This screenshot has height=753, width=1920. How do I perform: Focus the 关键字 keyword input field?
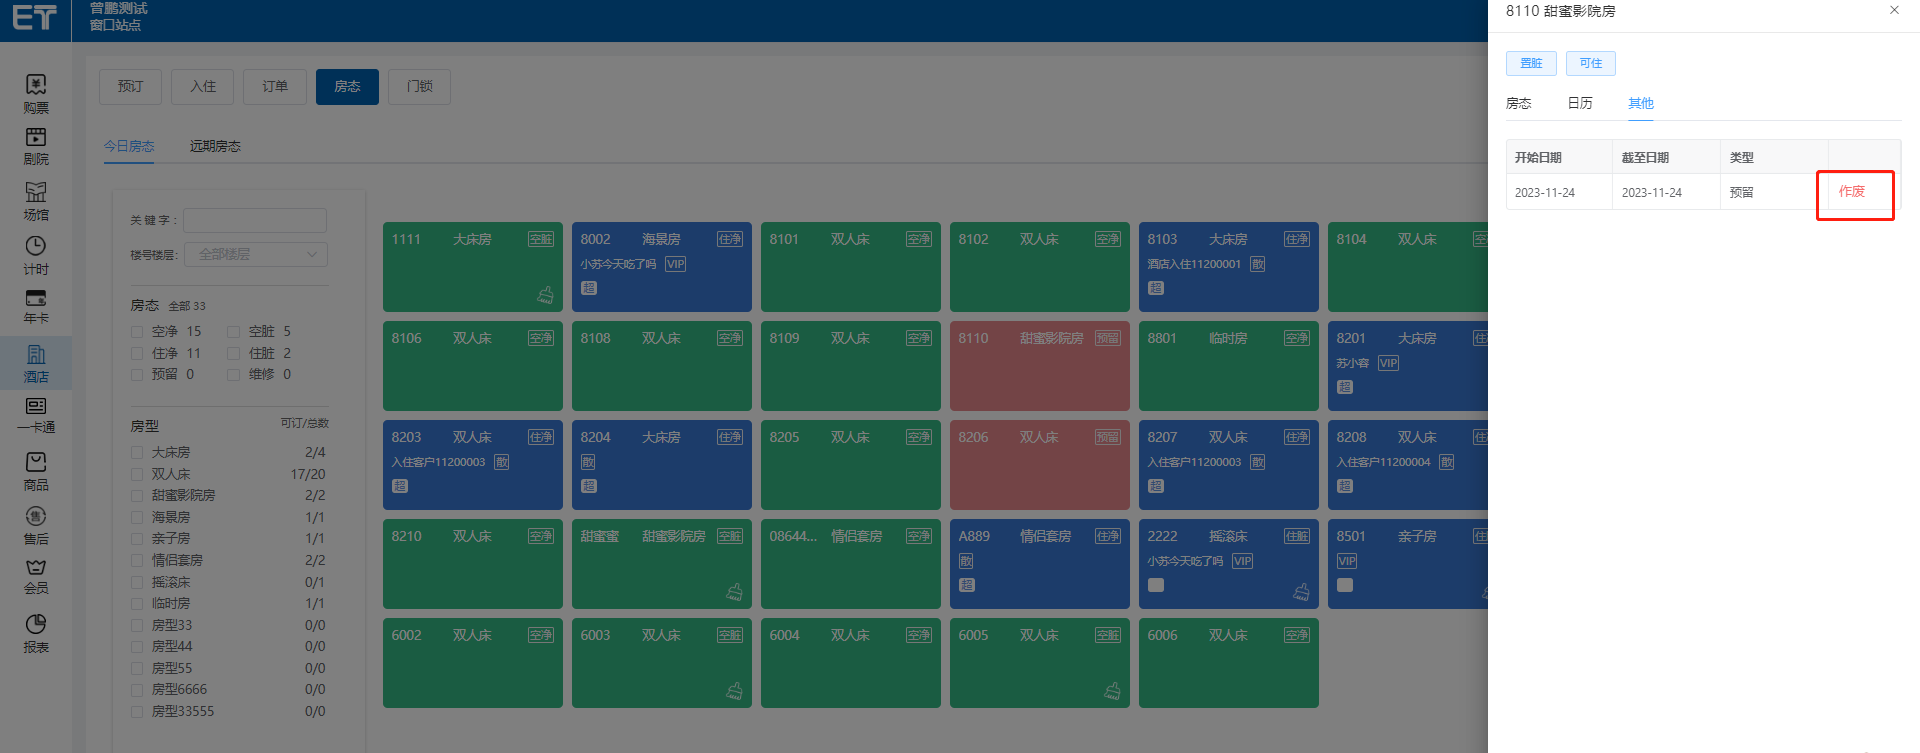254,220
